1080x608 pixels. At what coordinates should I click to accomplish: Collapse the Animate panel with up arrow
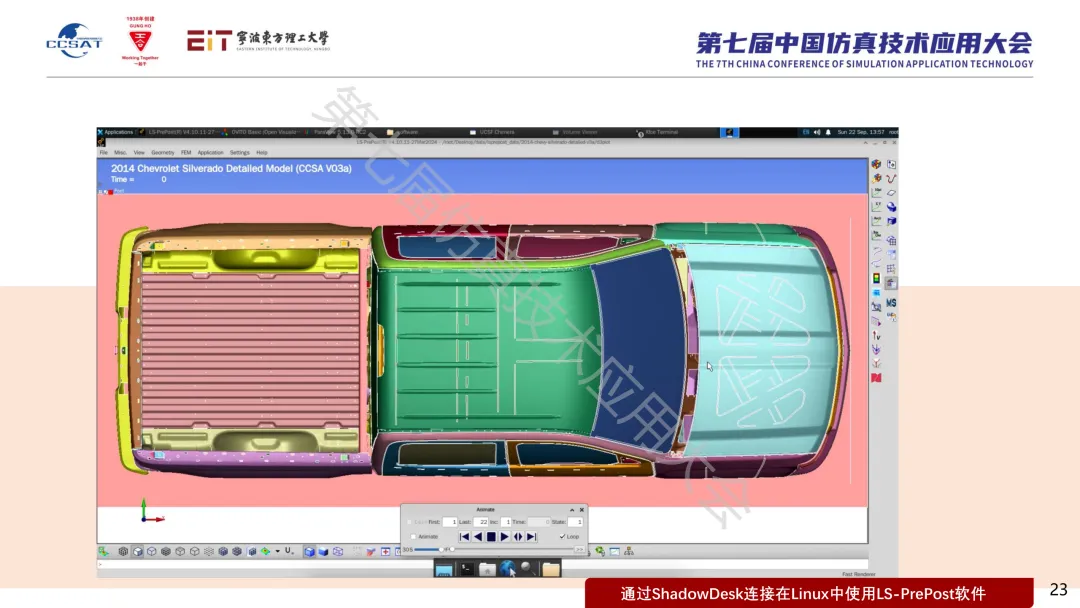tap(572, 510)
